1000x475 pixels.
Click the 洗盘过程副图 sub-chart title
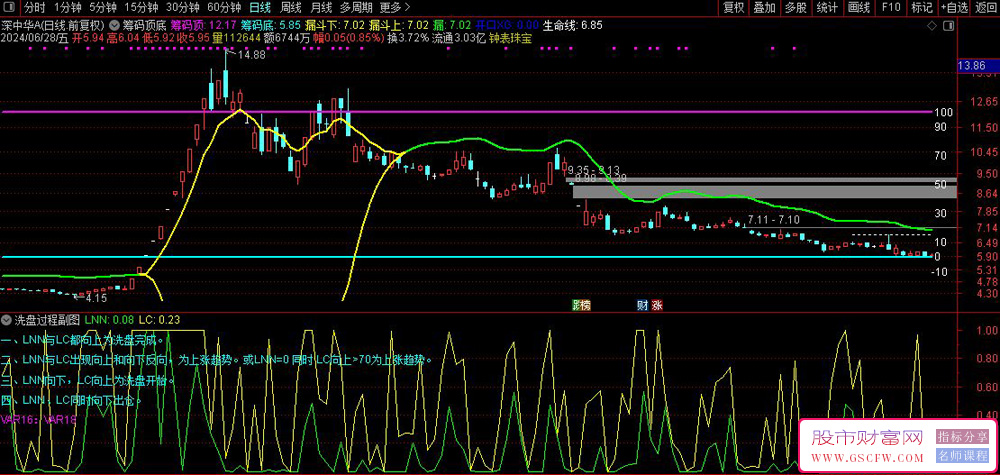(x=47, y=319)
